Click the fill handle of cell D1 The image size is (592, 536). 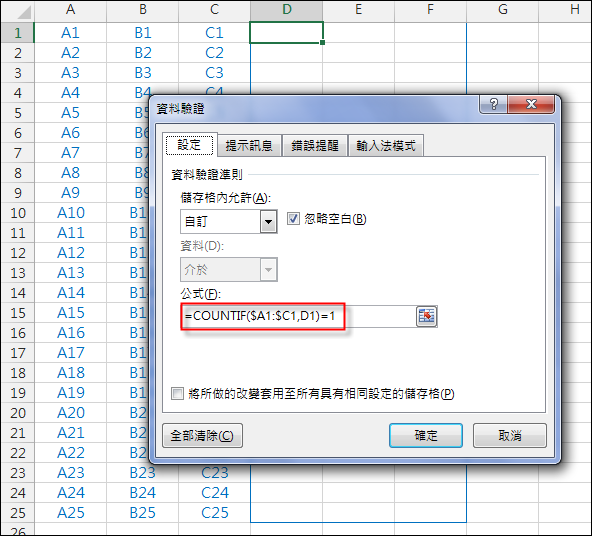(322, 43)
